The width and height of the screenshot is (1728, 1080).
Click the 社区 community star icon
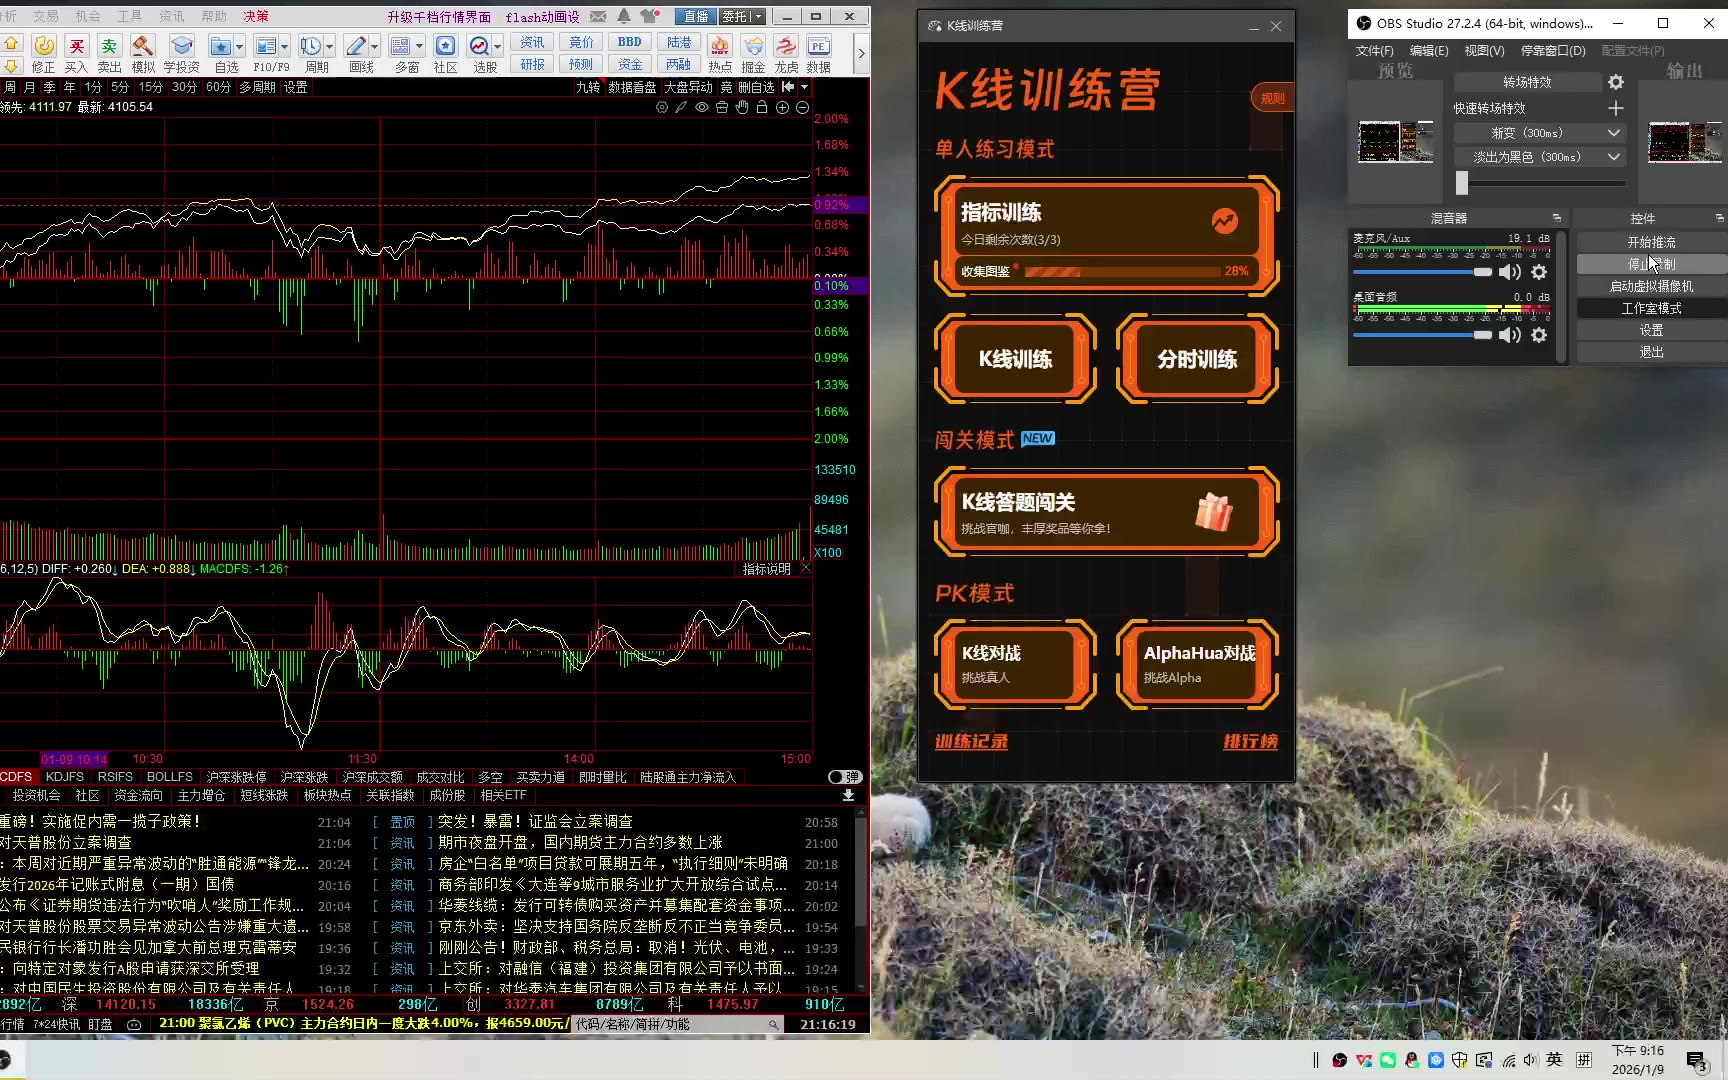tap(445, 47)
